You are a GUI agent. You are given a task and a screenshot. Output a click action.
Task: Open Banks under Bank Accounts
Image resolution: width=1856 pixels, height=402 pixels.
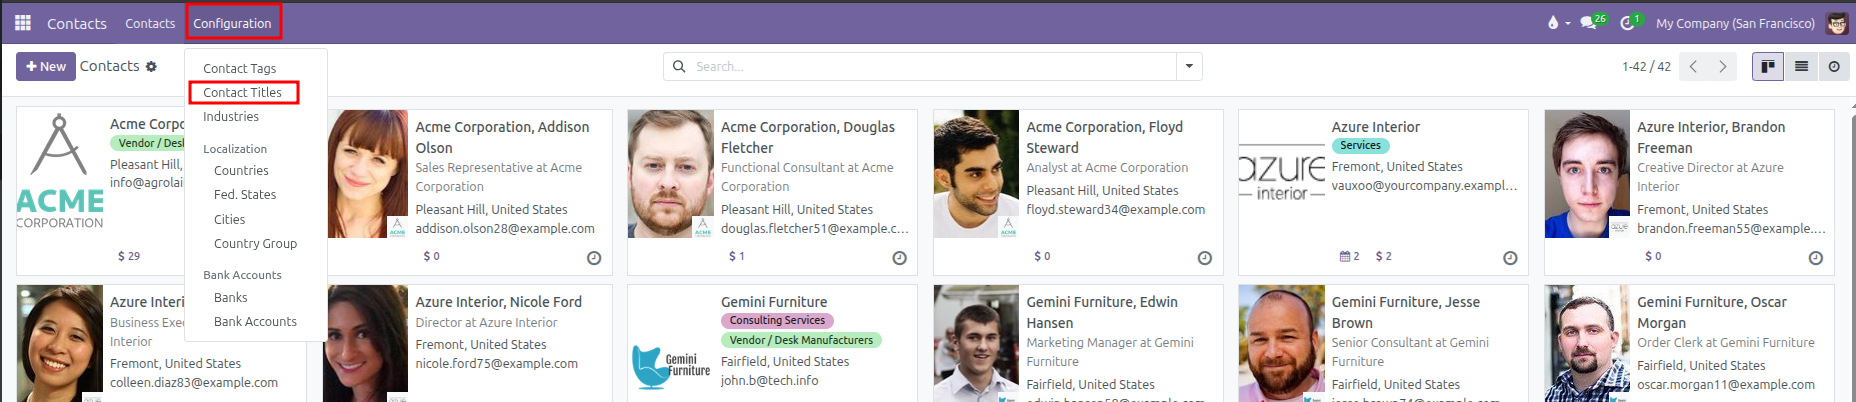(x=230, y=297)
